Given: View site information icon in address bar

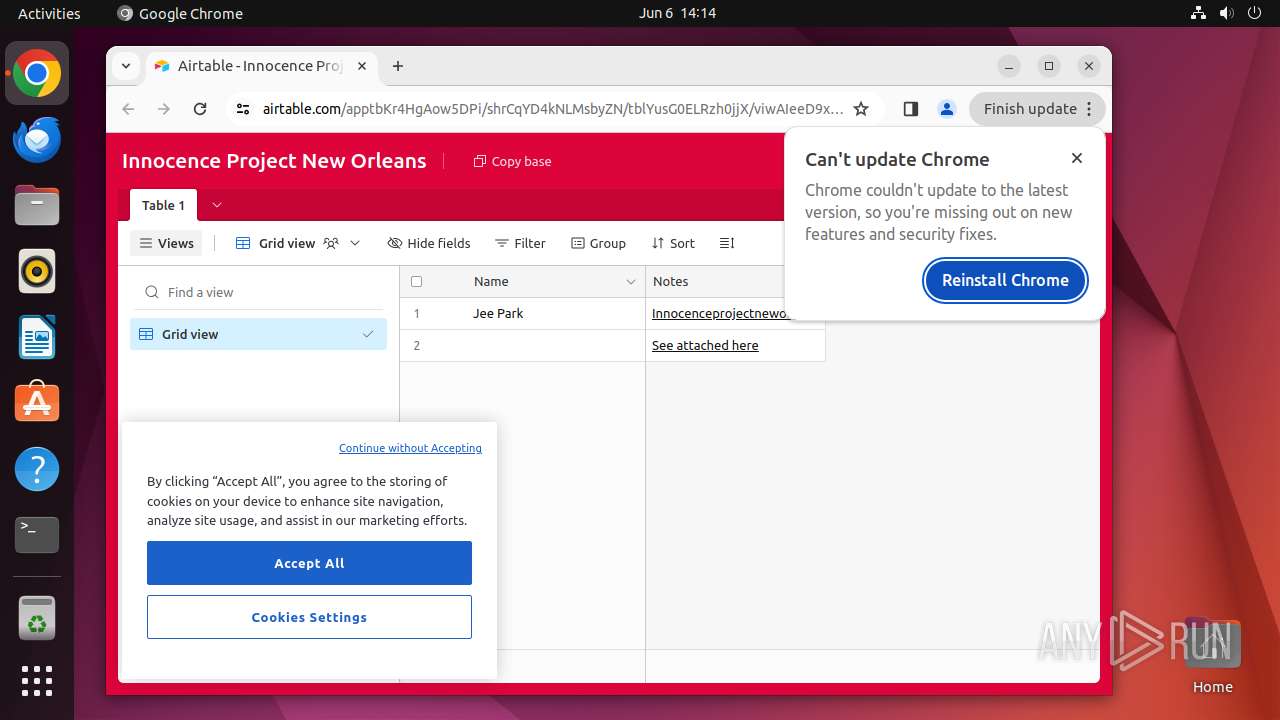Looking at the screenshot, I should (242, 109).
